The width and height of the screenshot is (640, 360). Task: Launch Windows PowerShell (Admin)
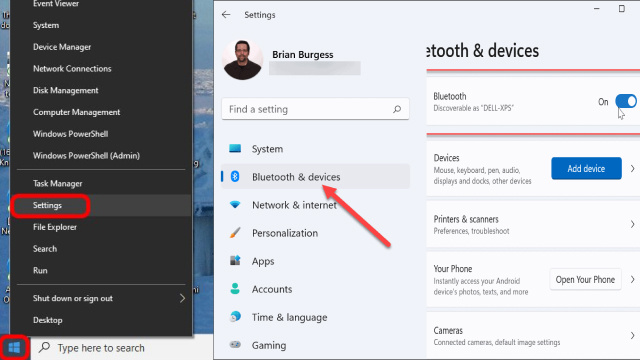87,156
